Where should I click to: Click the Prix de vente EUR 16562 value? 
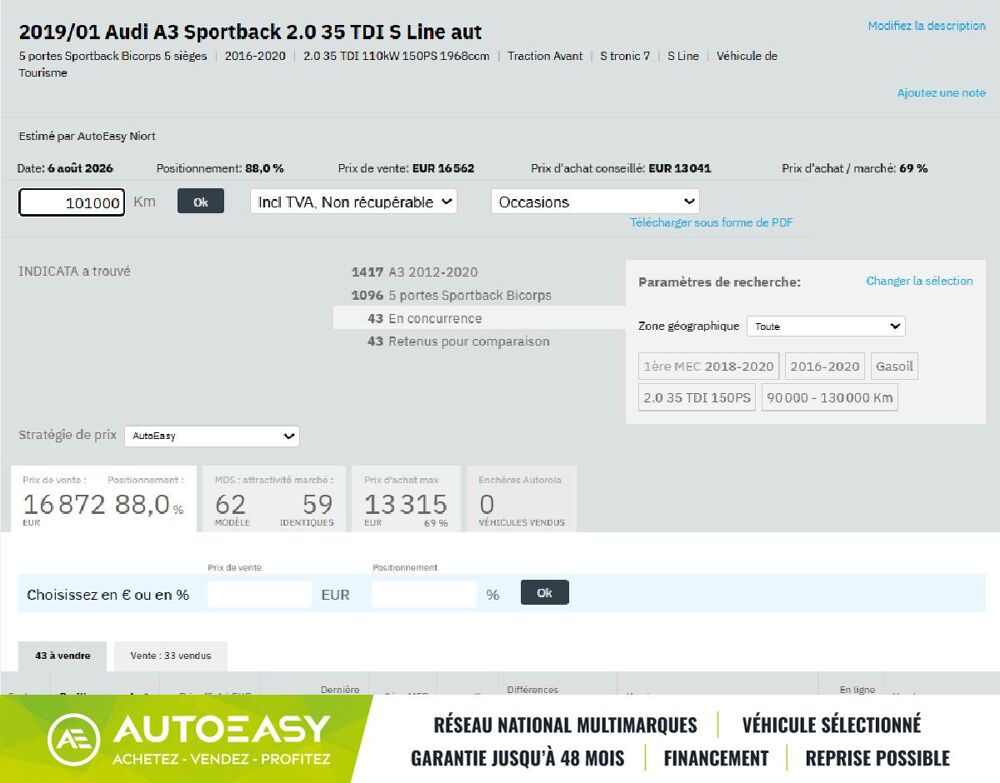point(443,168)
